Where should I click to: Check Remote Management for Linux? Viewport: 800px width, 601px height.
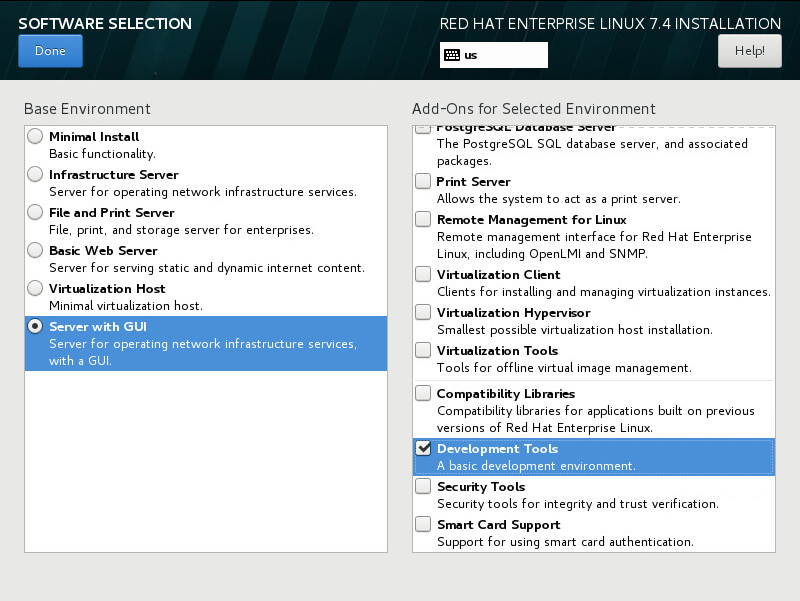423,219
